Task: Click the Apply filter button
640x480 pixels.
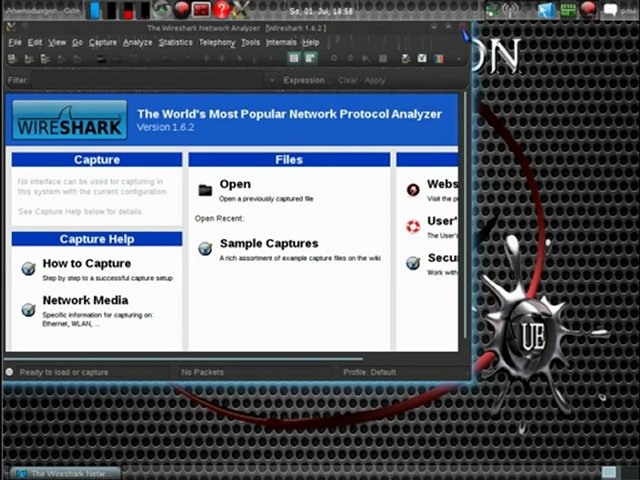Action: pos(375,80)
